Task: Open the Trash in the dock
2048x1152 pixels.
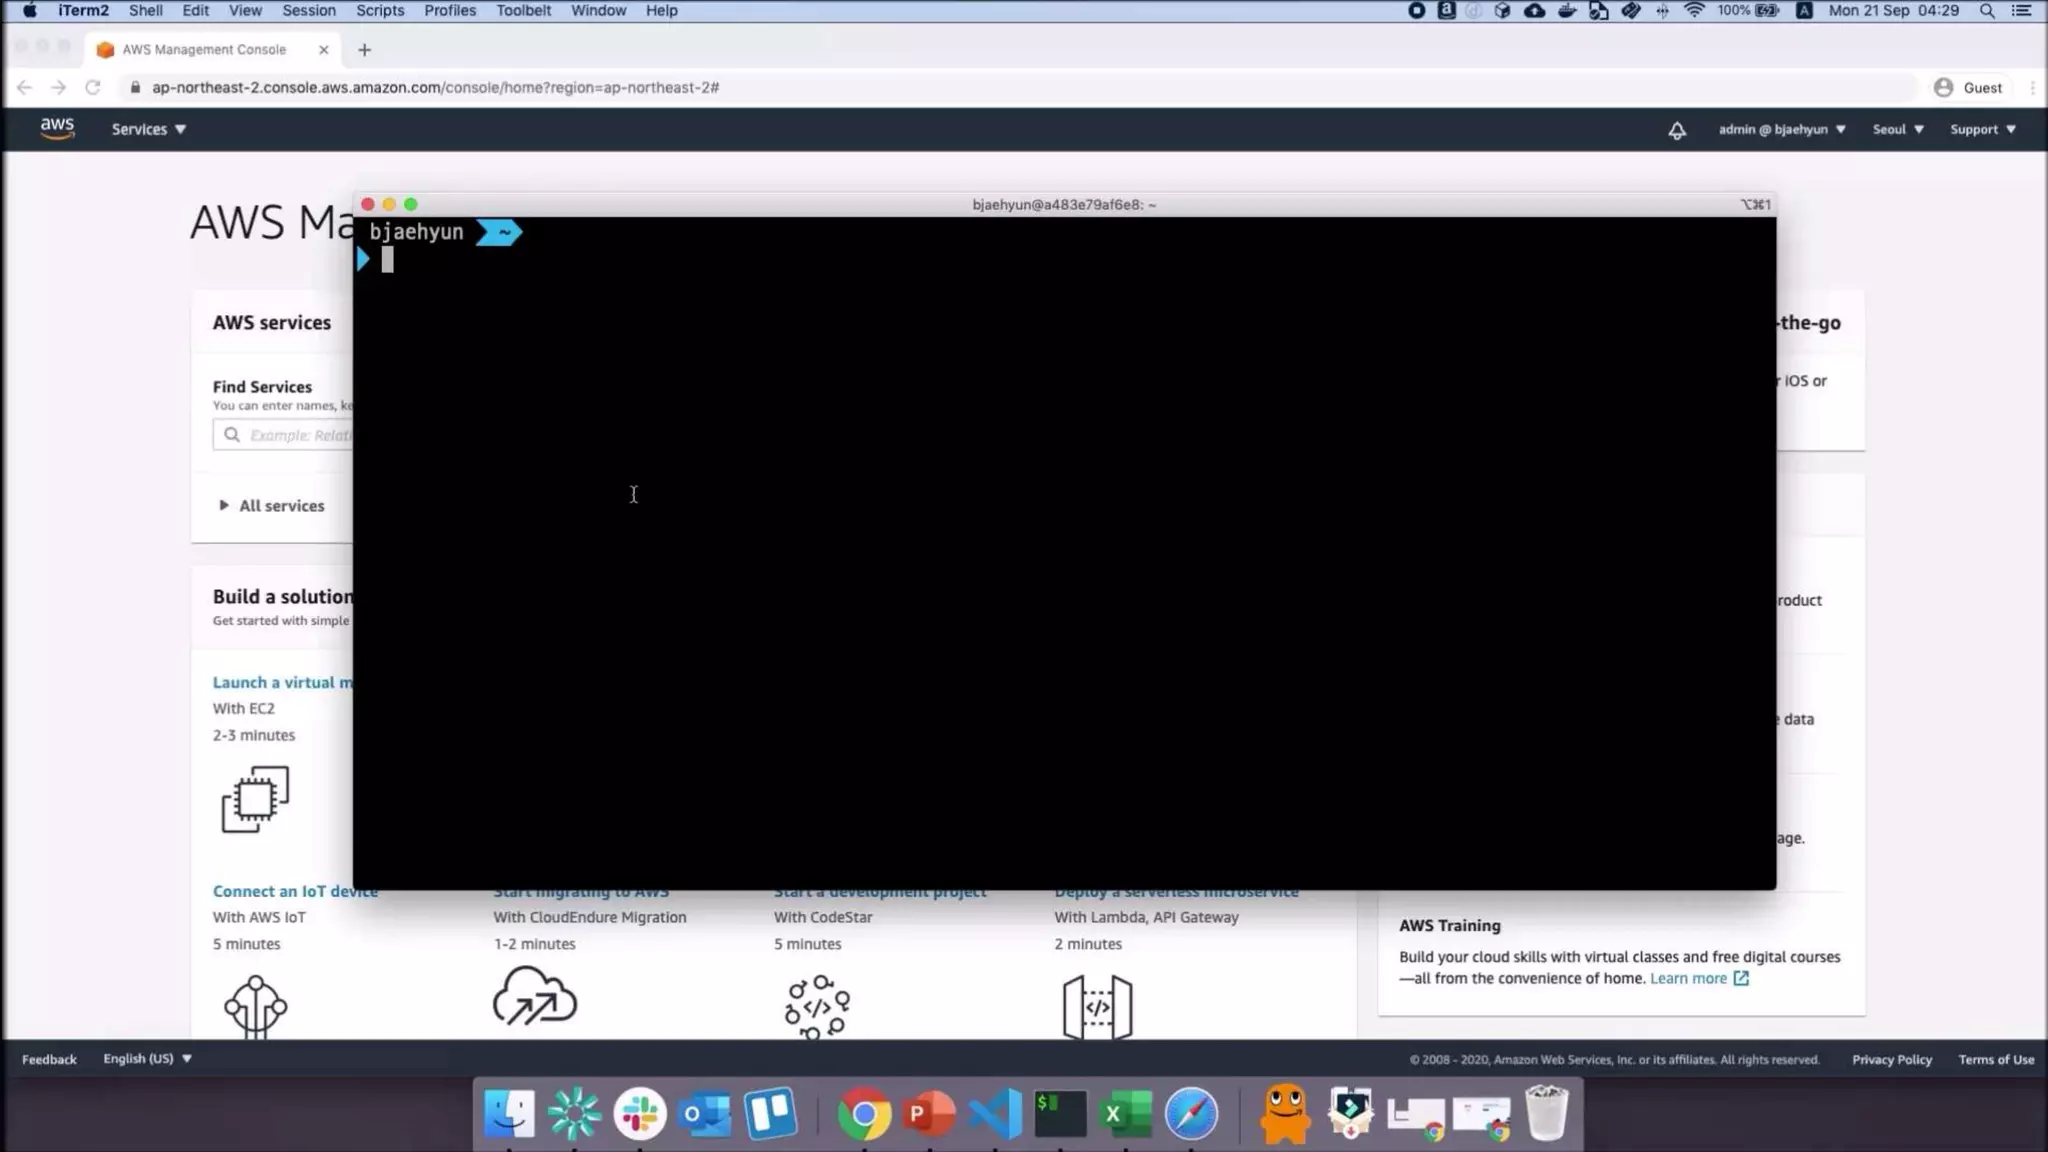Action: [x=1546, y=1113]
